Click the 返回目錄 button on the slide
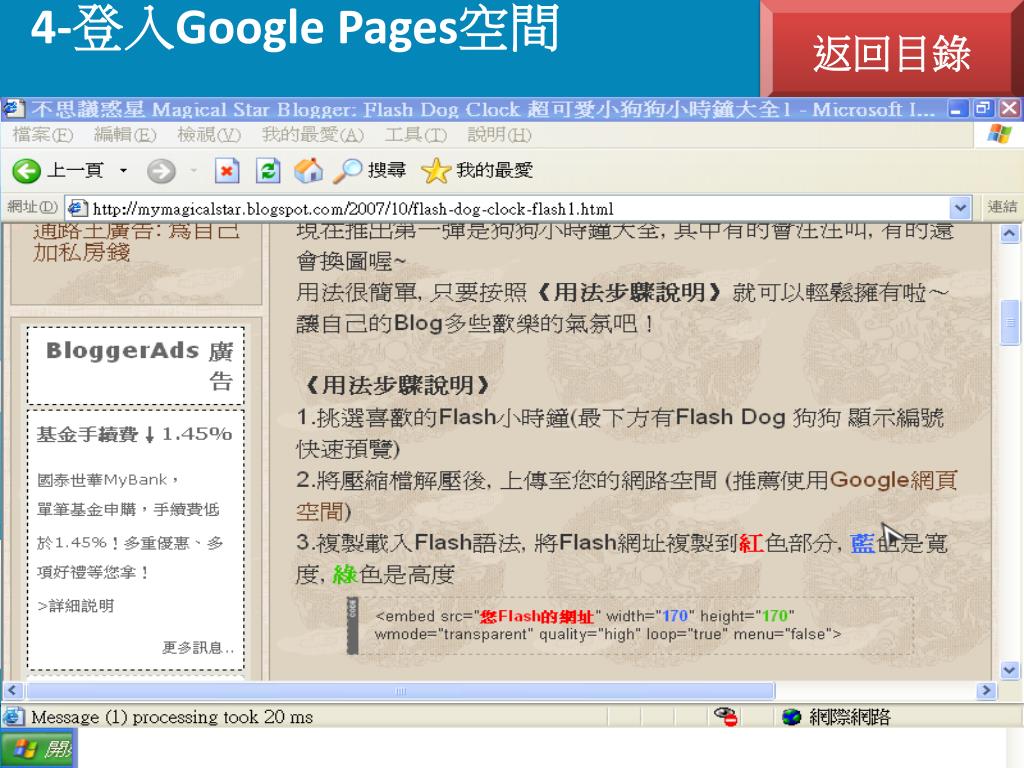 [891, 53]
